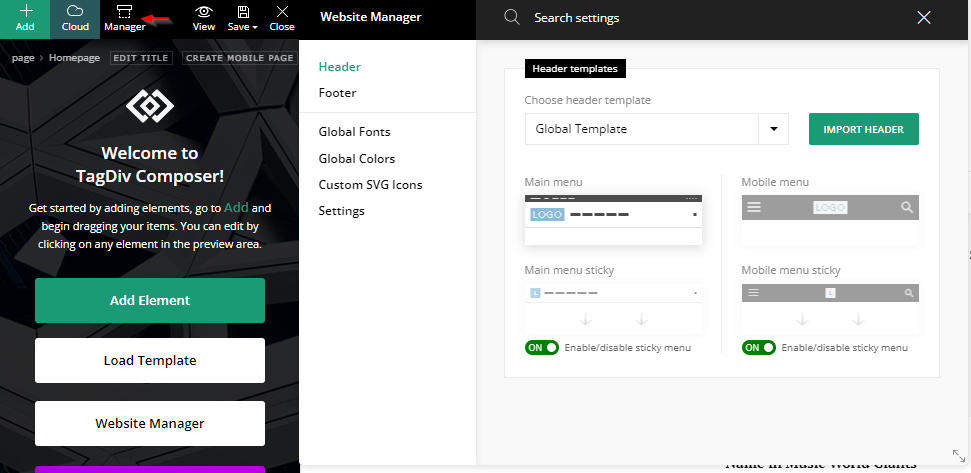Click the Load Template button

coord(150,360)
